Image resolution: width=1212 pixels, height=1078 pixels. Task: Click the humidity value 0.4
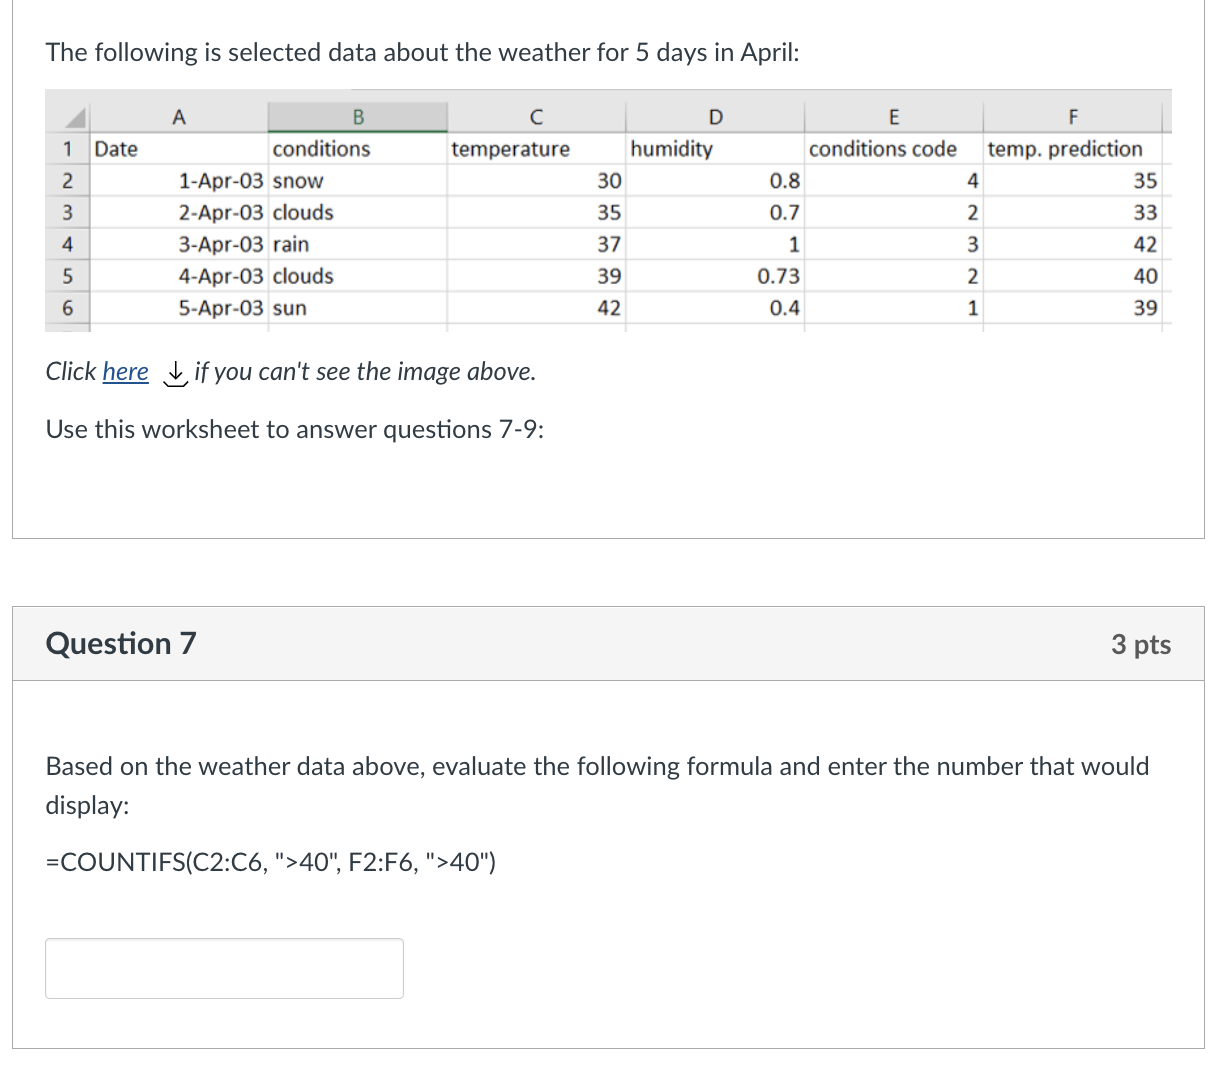(784, 308)
